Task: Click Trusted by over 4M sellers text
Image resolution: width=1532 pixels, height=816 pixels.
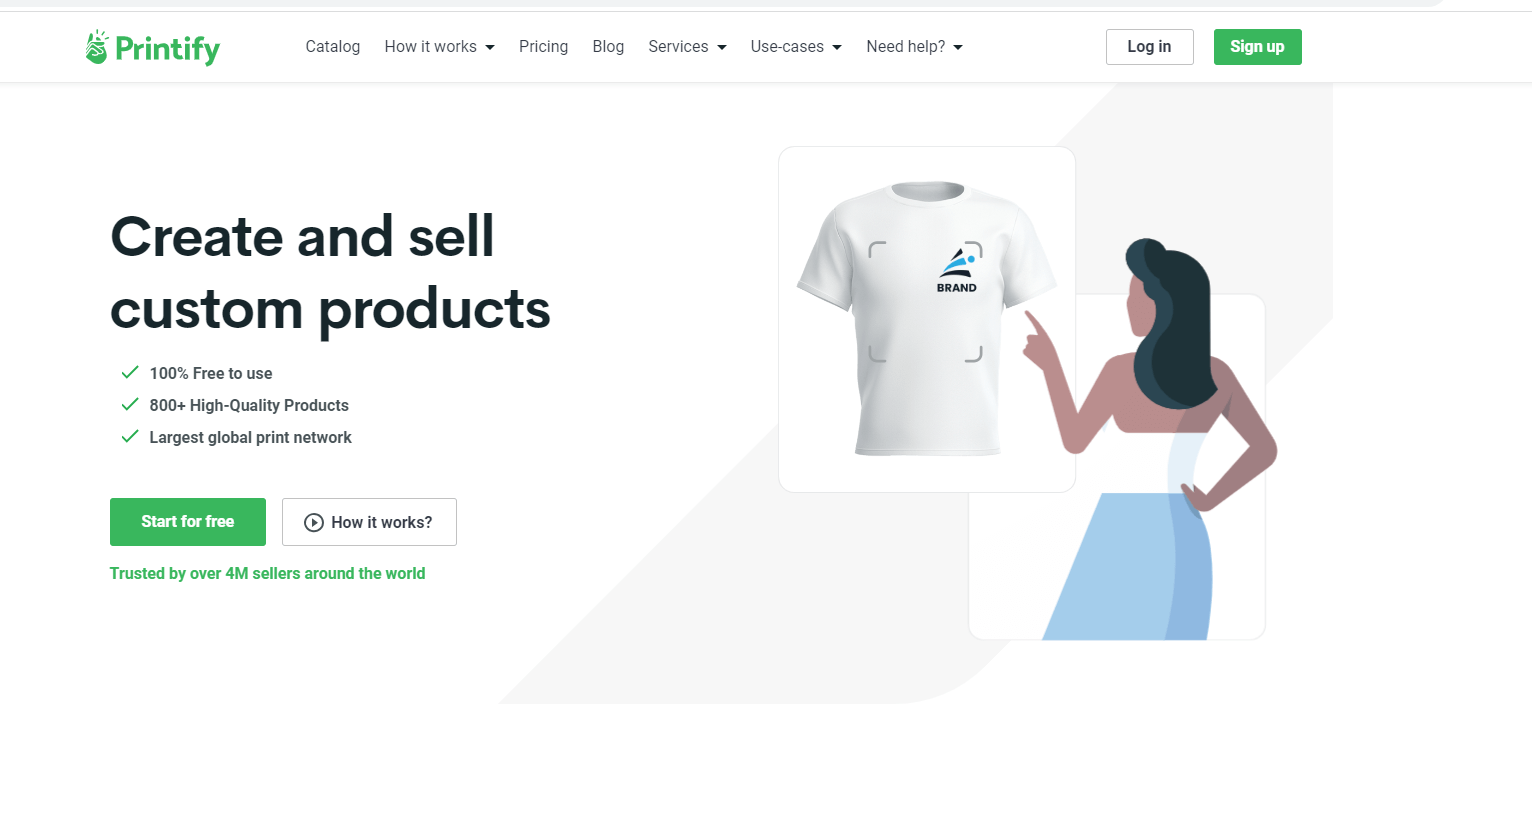Action: click(x=267, y=573)
